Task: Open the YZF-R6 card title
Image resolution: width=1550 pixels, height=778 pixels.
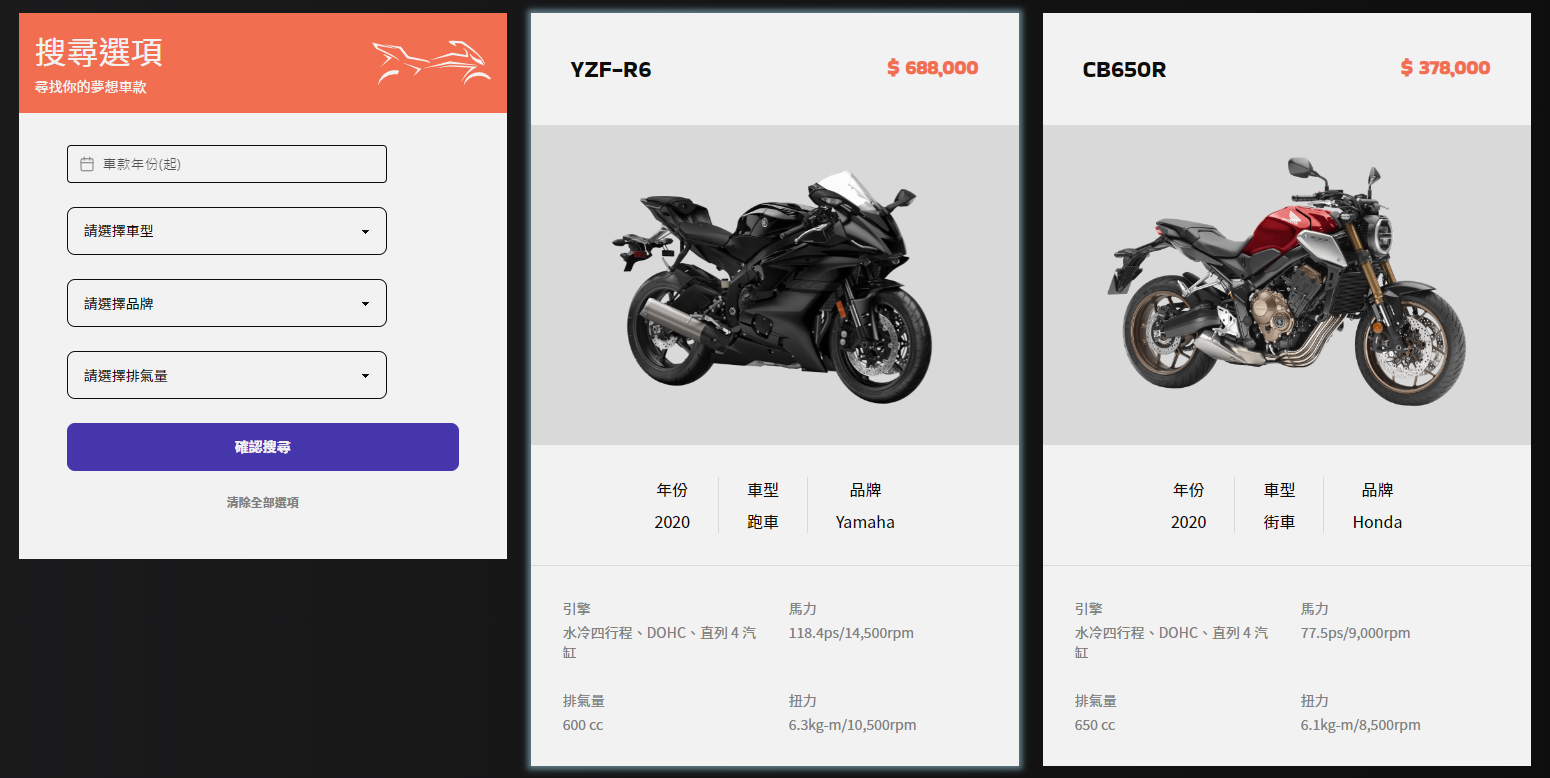Action: pos(611,70)
